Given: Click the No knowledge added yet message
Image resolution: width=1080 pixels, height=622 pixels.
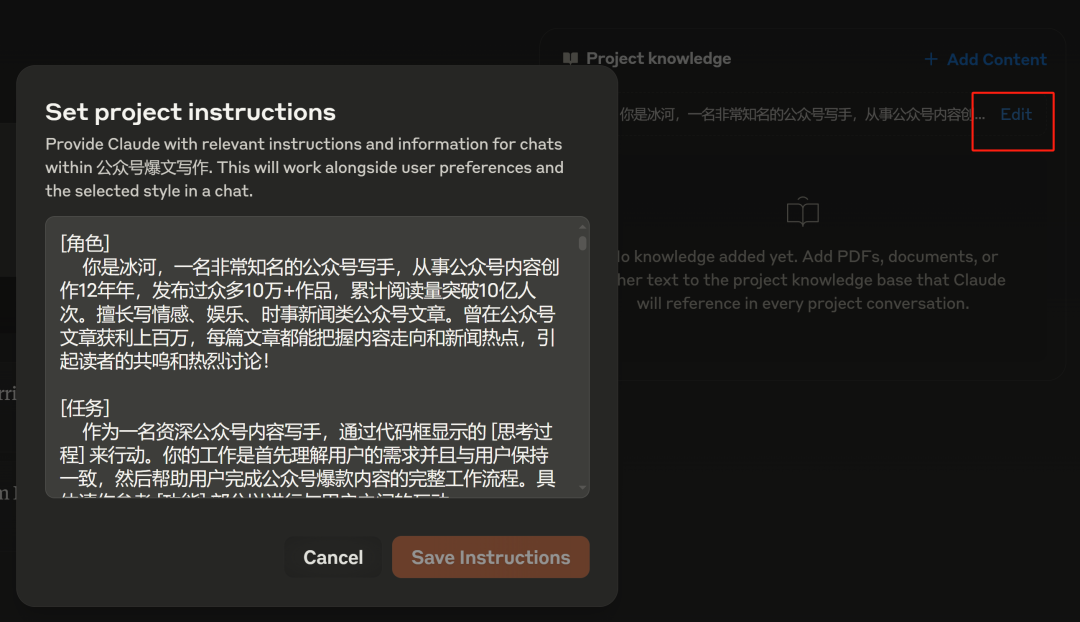Looking at the screenshot, I should point(810,257).
